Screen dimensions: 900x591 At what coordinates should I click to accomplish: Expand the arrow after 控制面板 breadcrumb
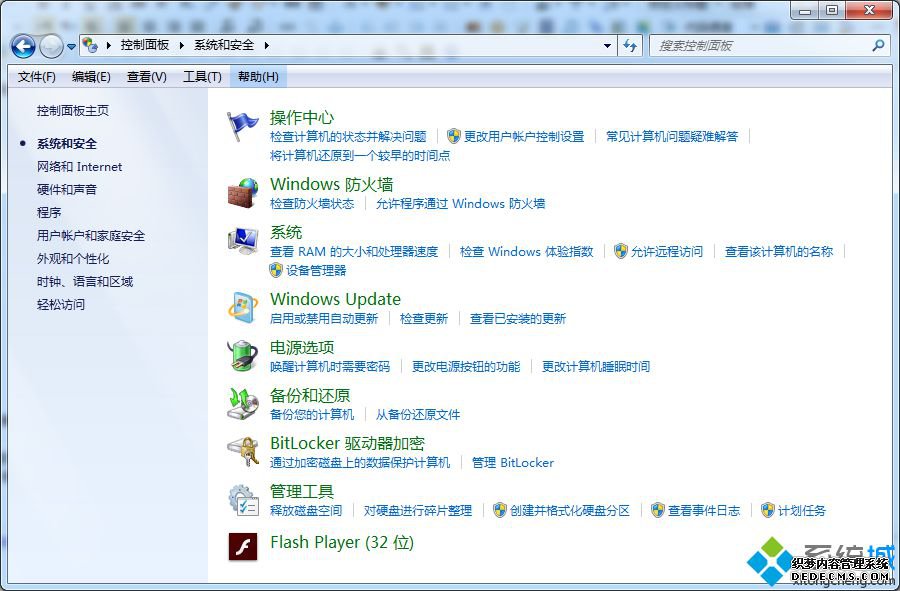coord(181,45)
